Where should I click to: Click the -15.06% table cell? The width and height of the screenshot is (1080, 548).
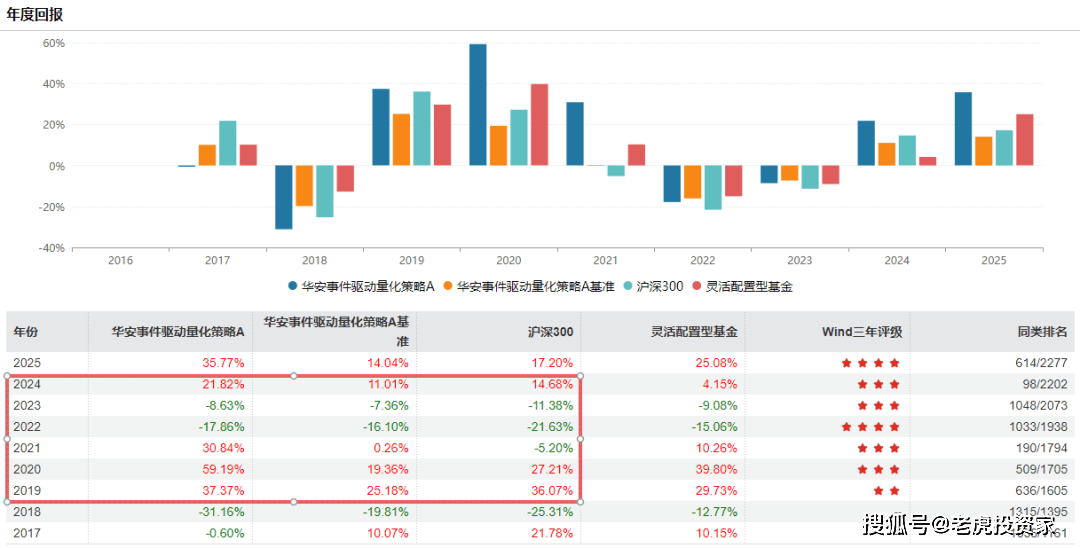point(714,427)
